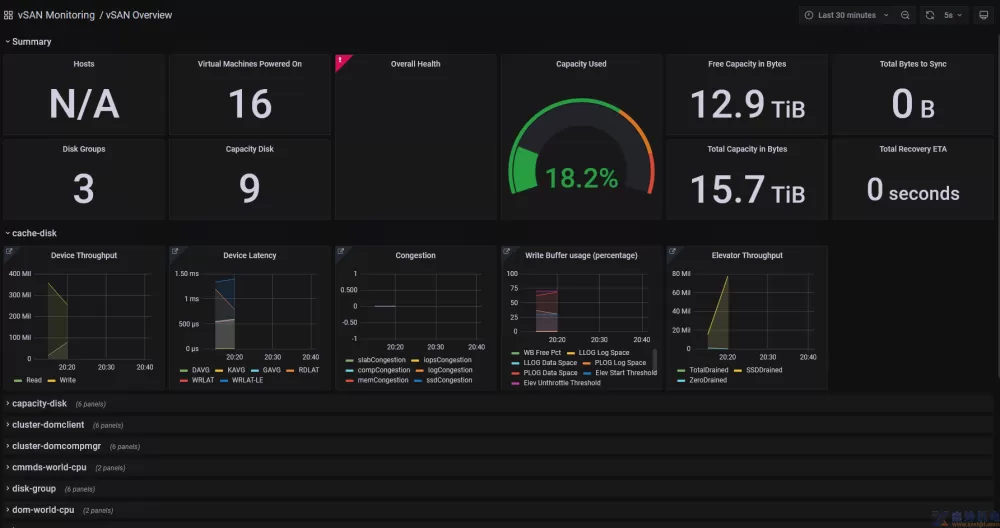
Task: Click the cycle view mode monitor icon
Action: 983,15
